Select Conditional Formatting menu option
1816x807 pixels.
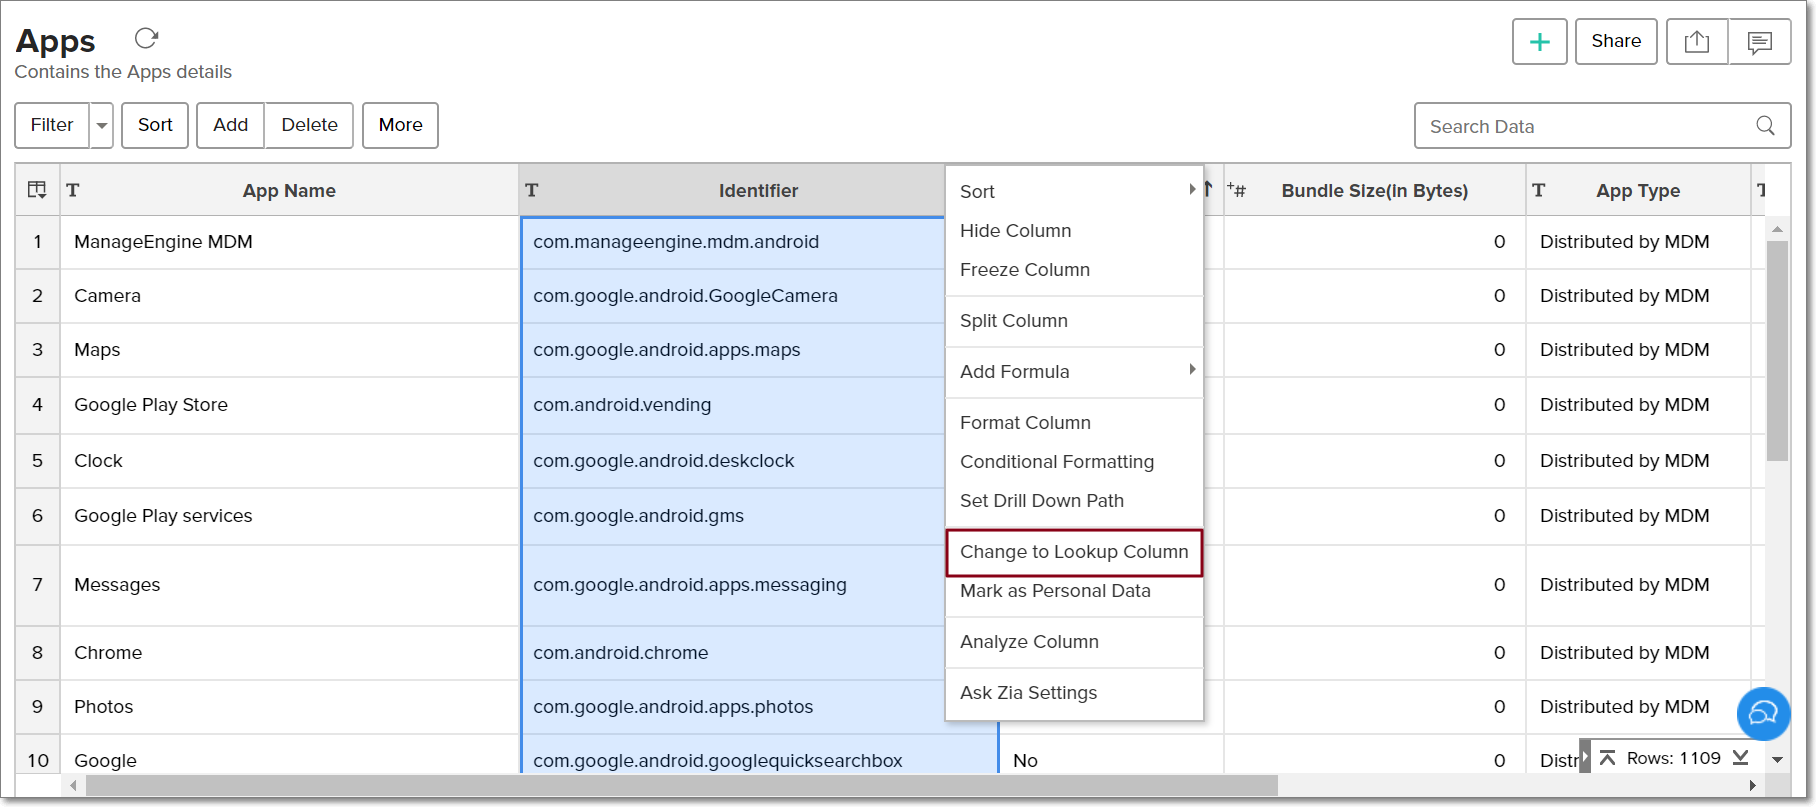click(x=1056, y=462)
